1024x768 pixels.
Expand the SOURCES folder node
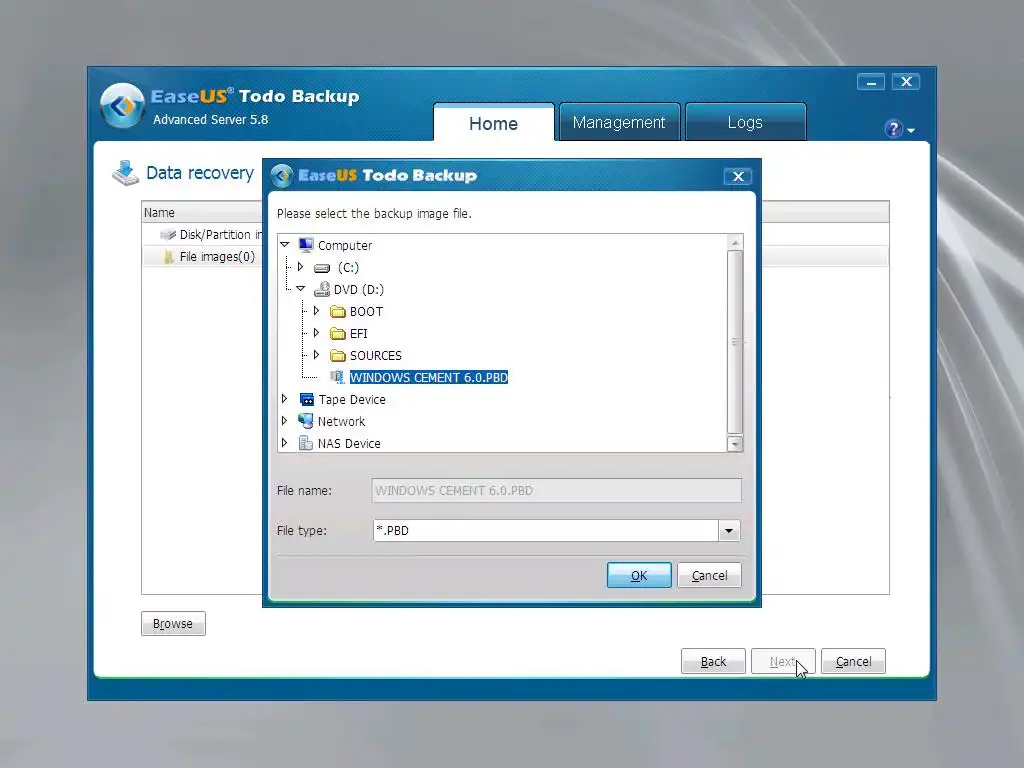pos(316,355)
